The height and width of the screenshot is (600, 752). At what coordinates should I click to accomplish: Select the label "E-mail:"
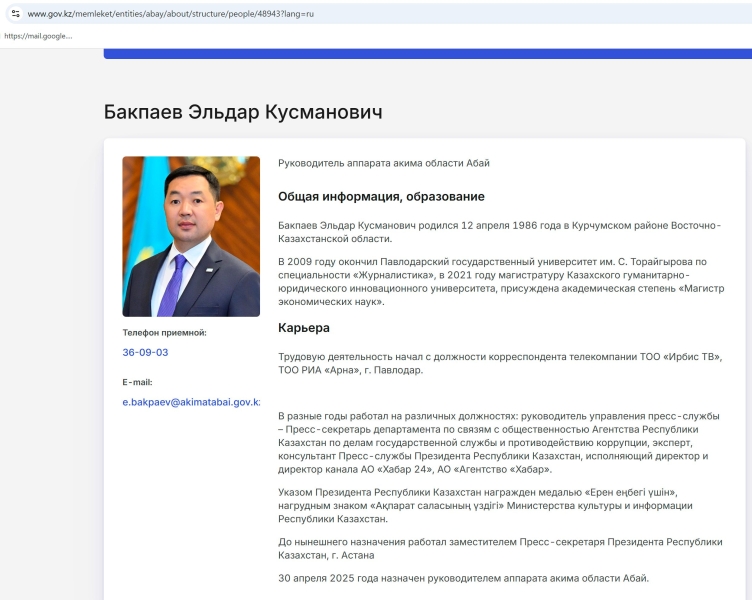(137, 382)
